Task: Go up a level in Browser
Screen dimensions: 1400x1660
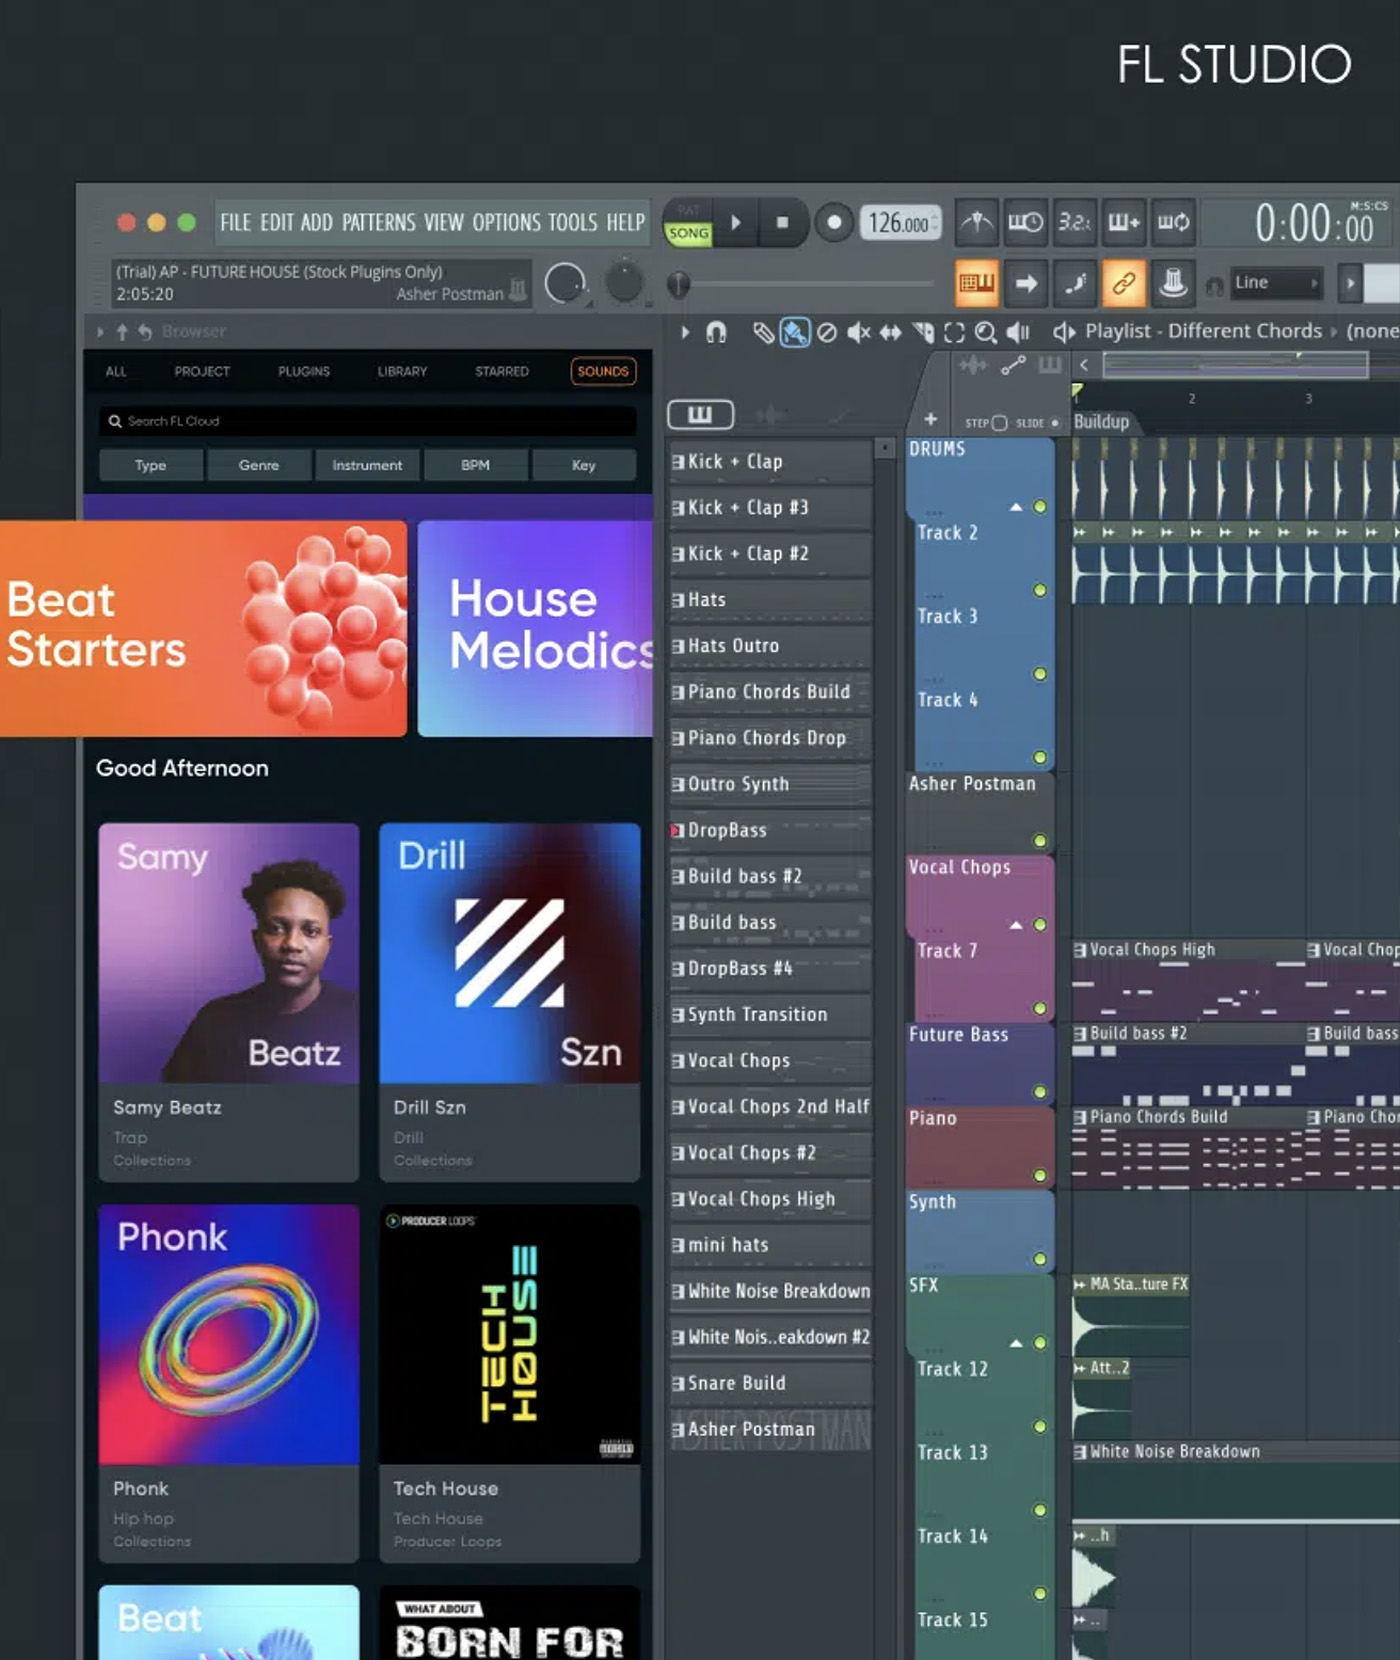Action: (122, 331)
